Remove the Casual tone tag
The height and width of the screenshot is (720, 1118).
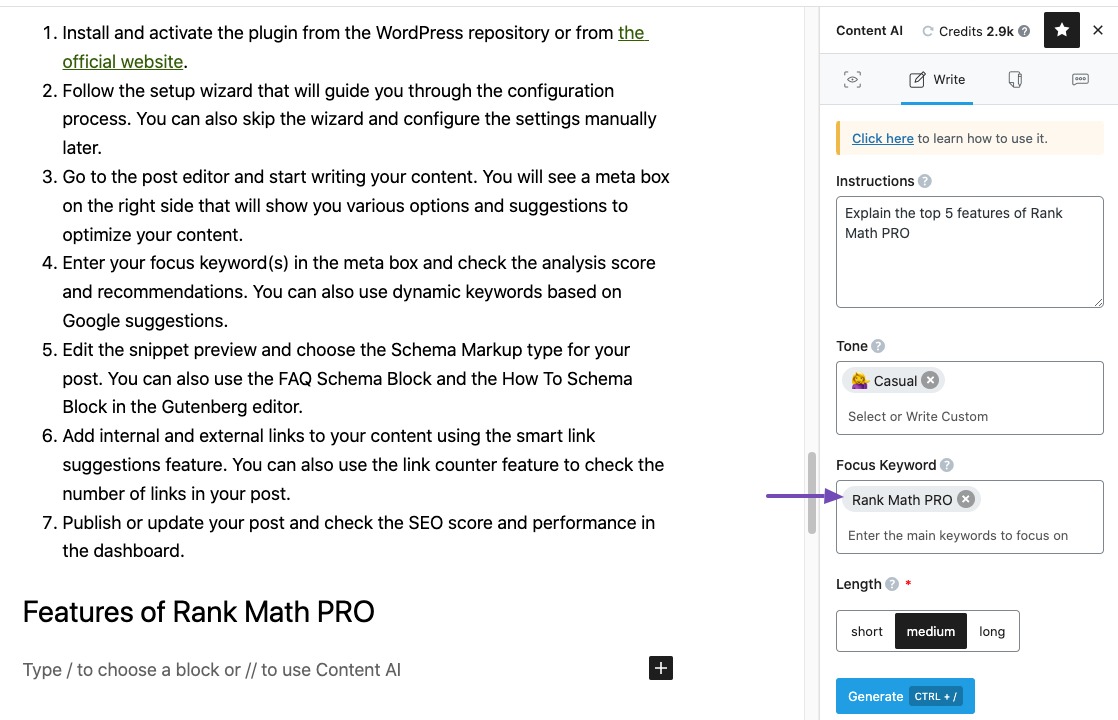tap(930, 380)
